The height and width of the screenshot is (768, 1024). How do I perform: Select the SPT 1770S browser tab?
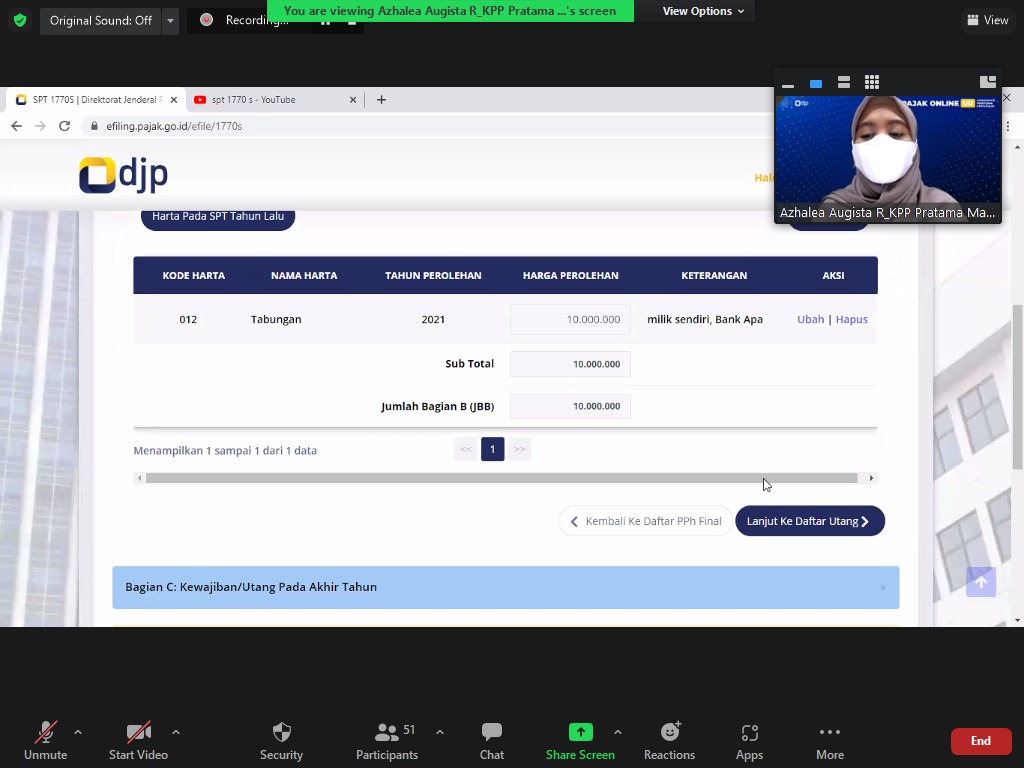(95, 100)
